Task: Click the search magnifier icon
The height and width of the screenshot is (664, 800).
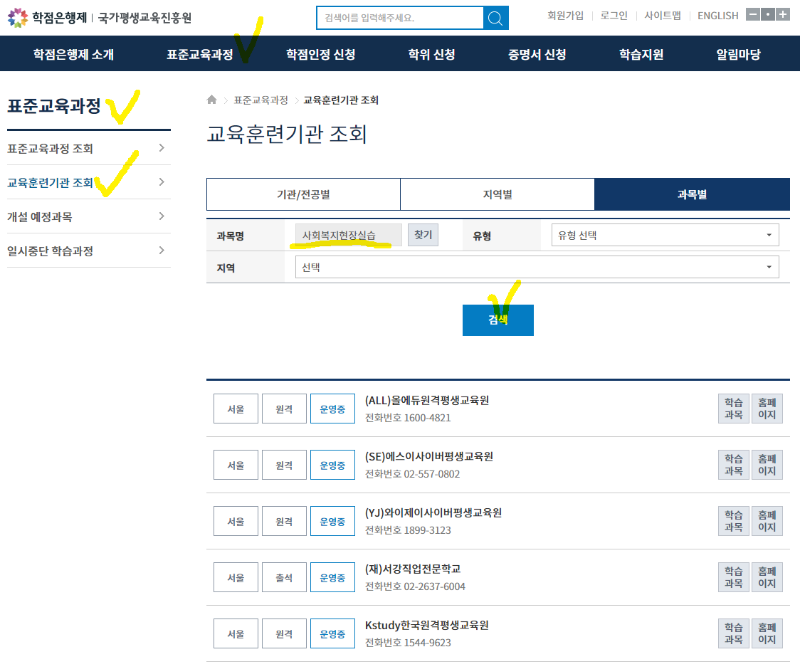Action: tap(495, 17)
